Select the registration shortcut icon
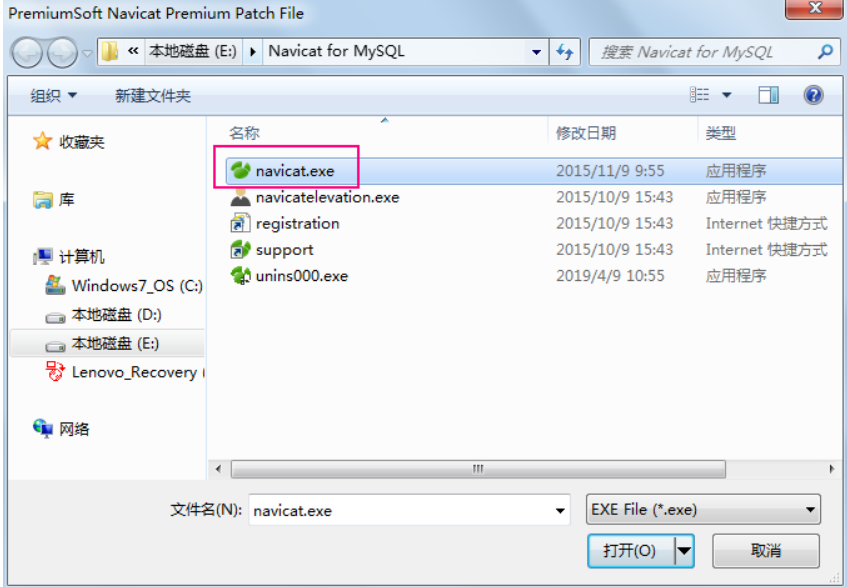Screen dimensions: 847x587 pyautogui.click(x=240, y=223)
